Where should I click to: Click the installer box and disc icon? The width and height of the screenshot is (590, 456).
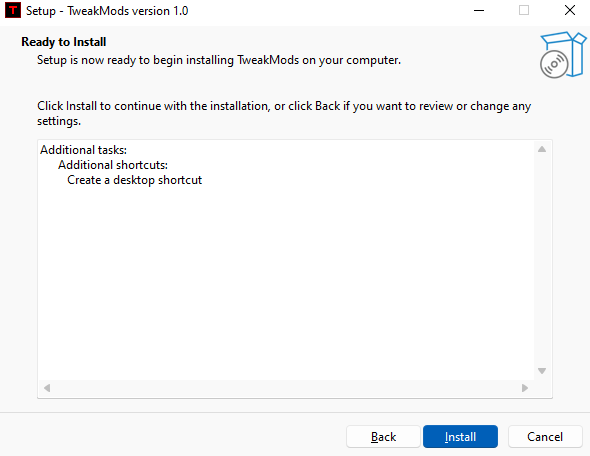click(563, 55)
